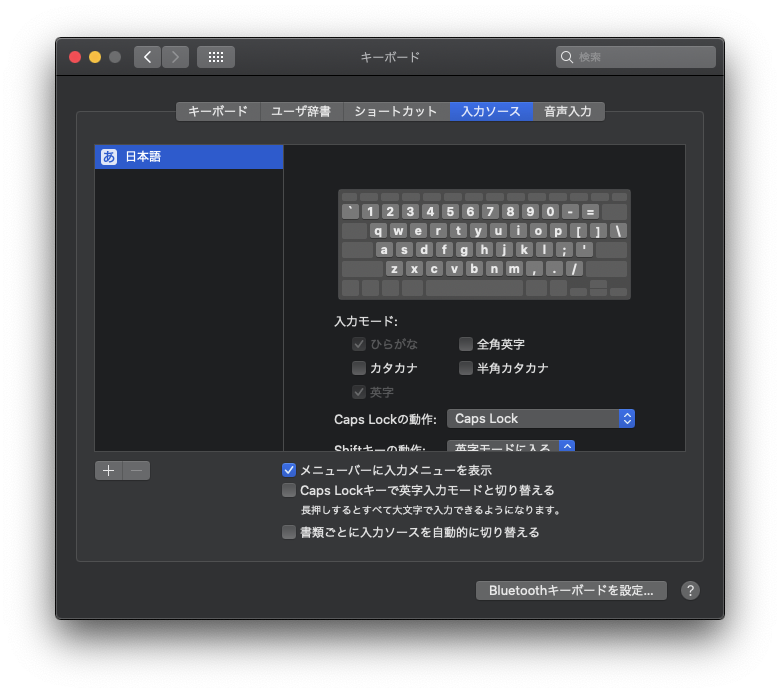The image size is (780, 693).
Task: Remove the input source with the minus button
Action: click(x=136, y=470)
